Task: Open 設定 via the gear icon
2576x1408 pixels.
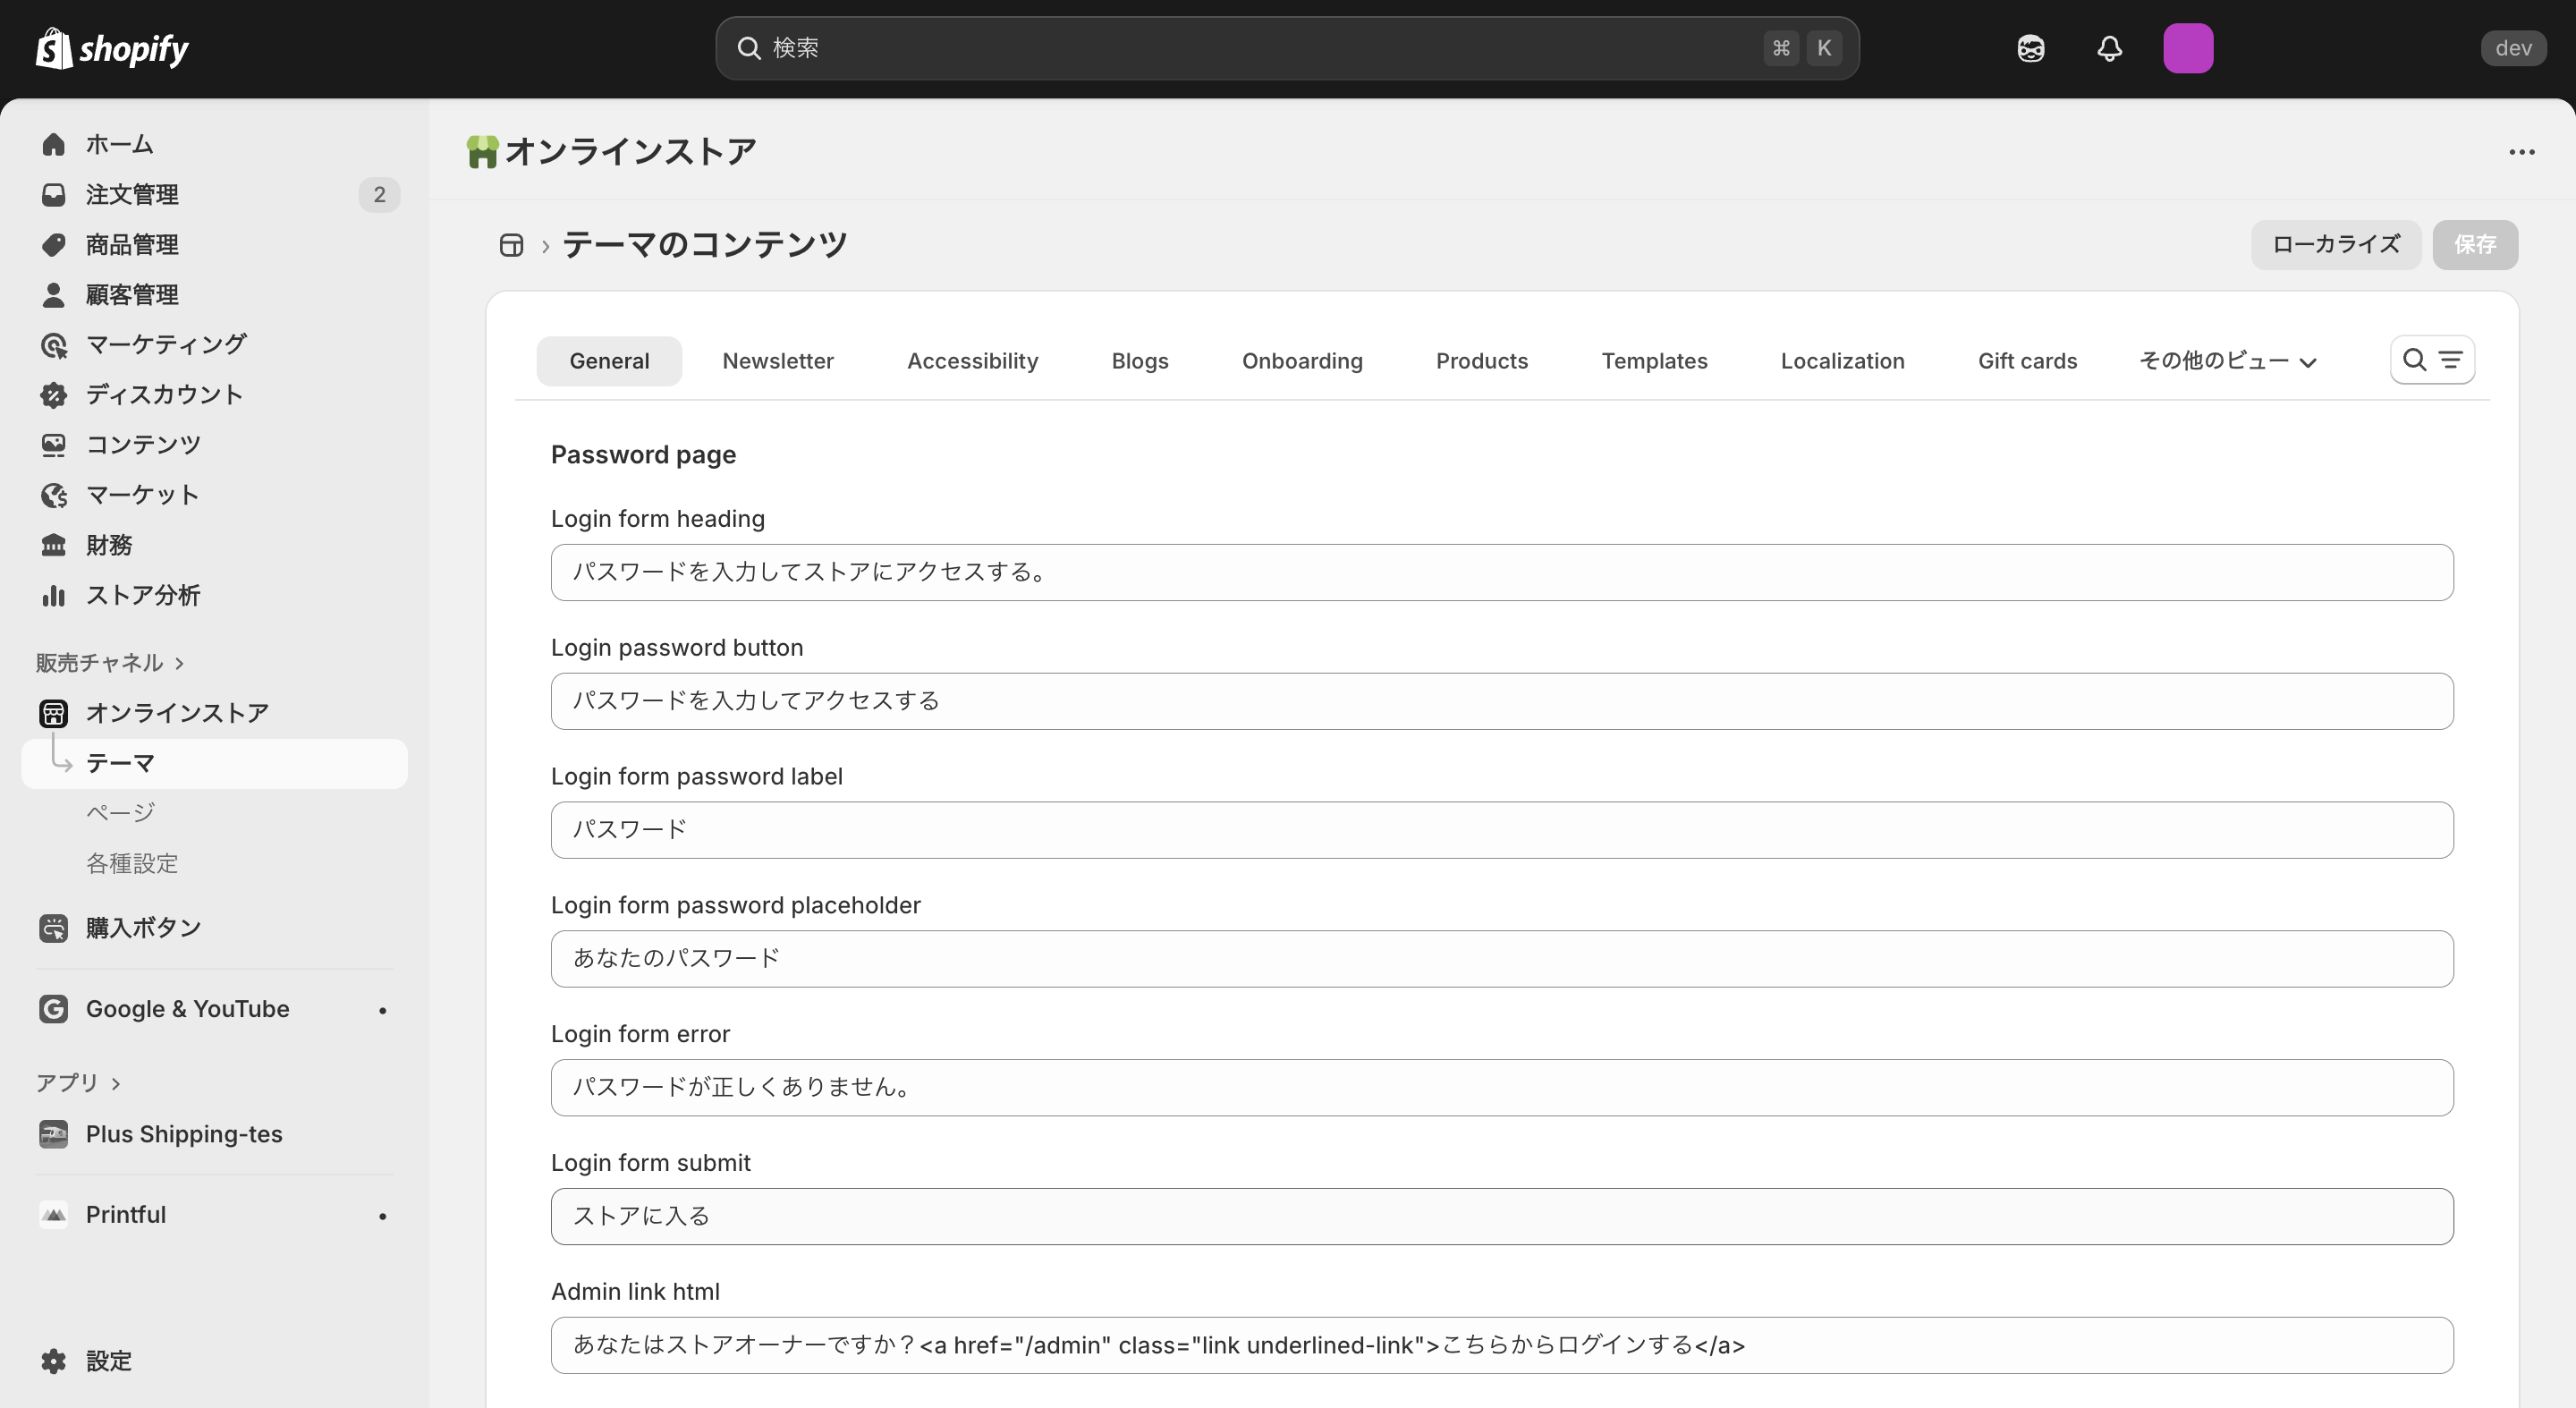Action: pyautogui.click(x=54, y=1360)
